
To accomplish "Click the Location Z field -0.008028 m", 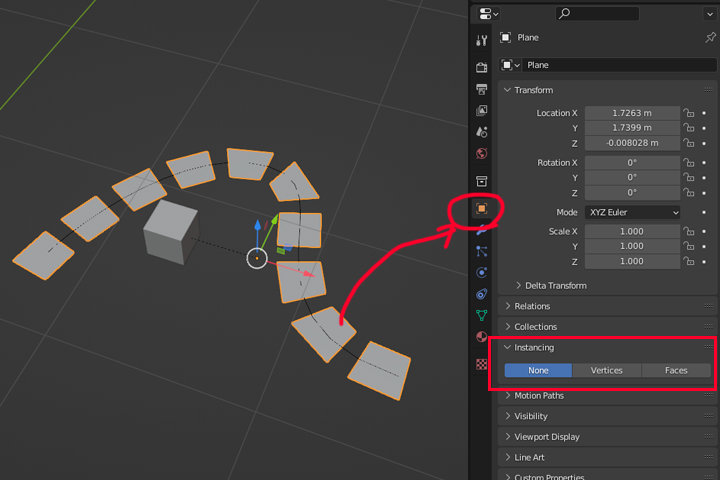I will pos(632,143).
